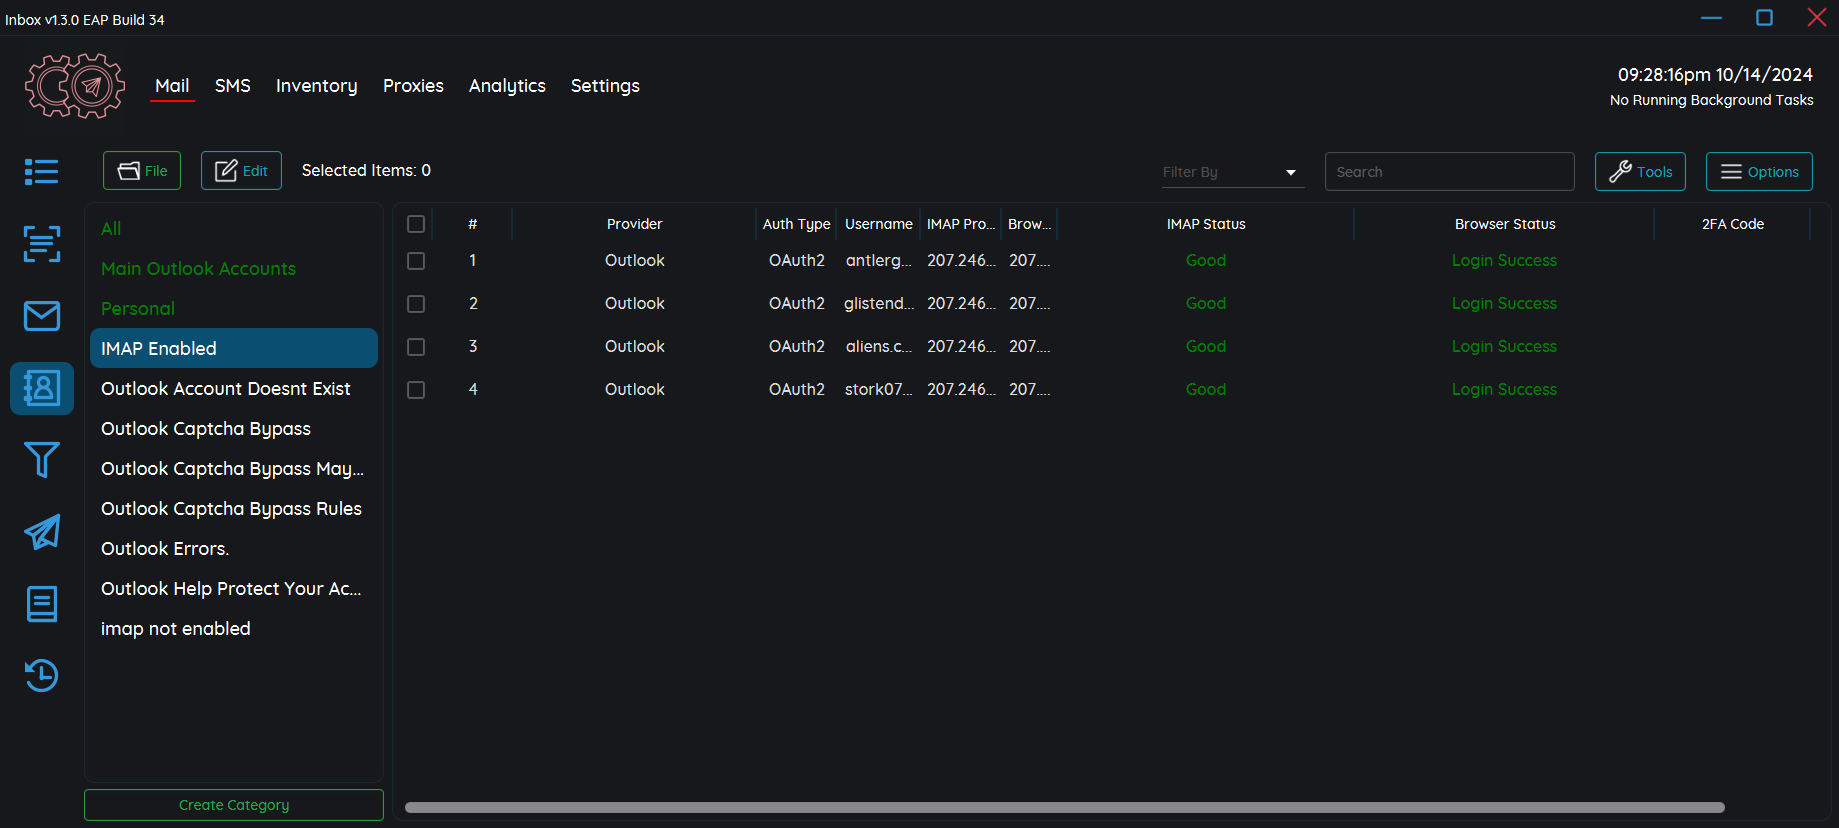Sort by the IMAP Status column header
This screenshot has width=1839, height=828.
(1206, 224)
